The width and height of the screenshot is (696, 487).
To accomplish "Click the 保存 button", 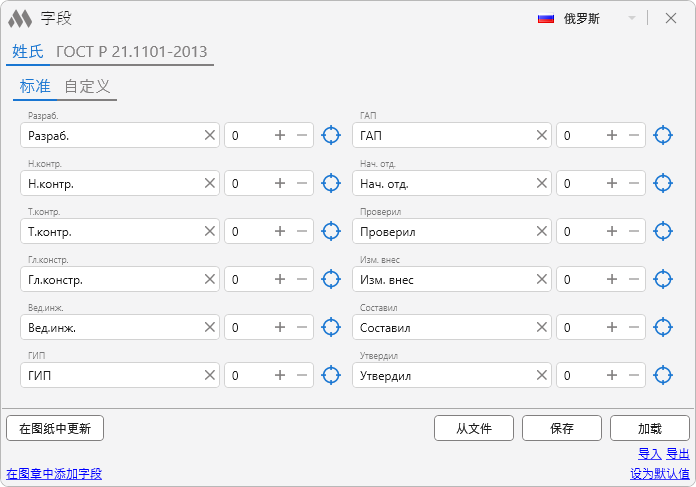I will [561, 428].
